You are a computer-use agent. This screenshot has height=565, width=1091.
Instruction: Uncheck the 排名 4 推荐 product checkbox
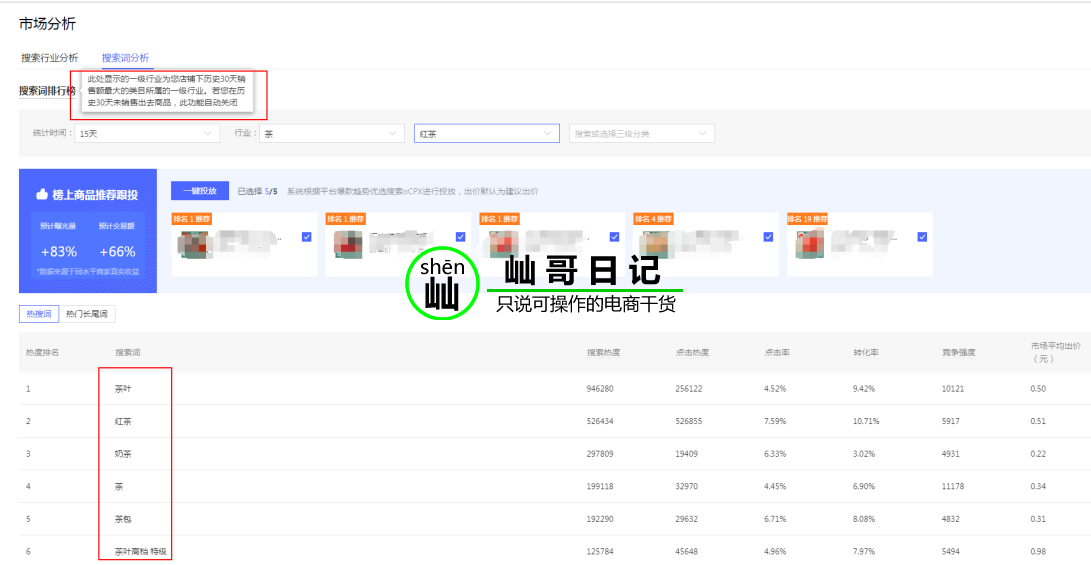(768, 237)
